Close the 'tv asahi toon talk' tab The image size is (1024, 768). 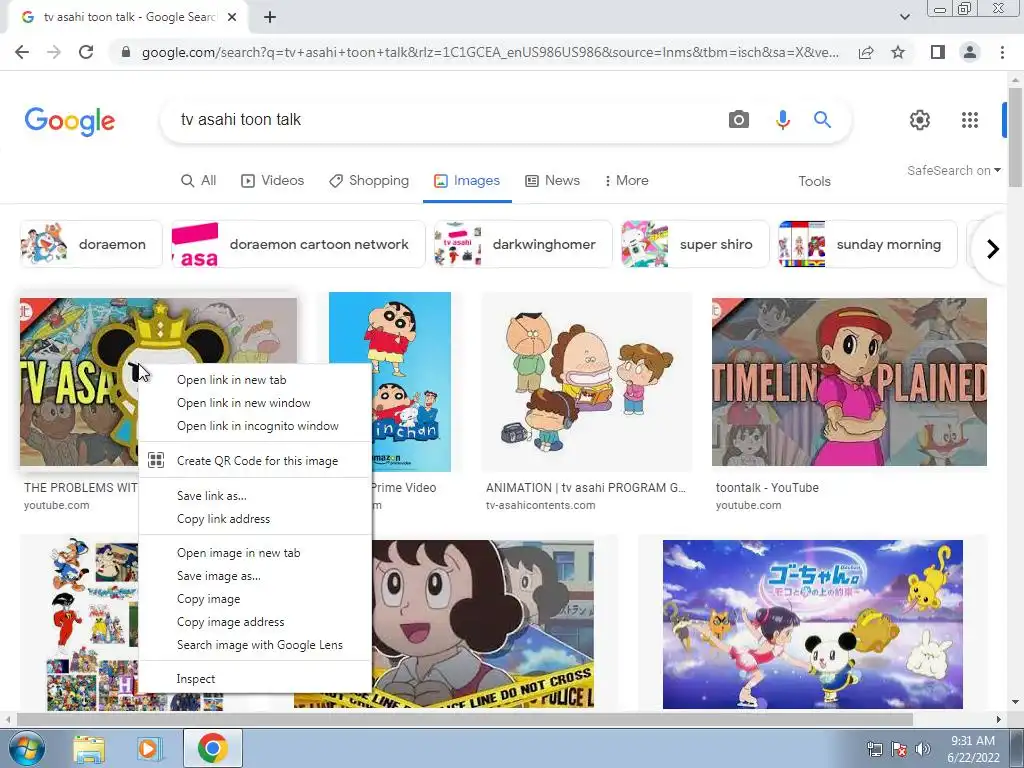(232, 18)
